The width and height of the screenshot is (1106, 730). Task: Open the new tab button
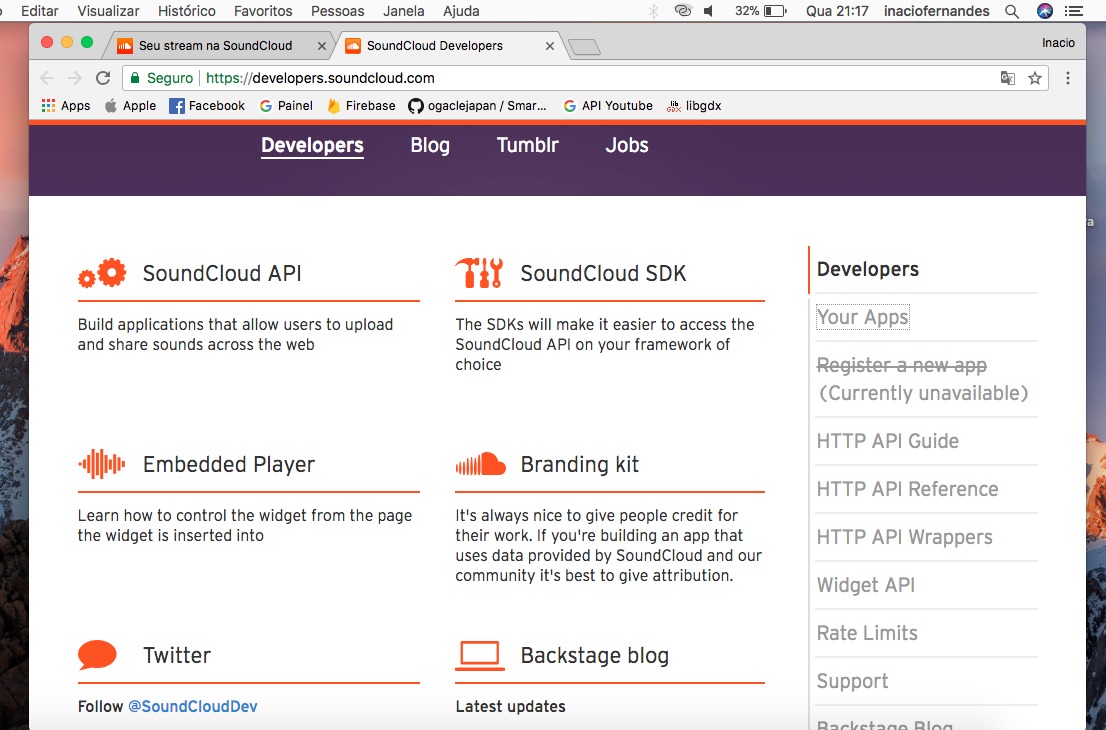583,47
